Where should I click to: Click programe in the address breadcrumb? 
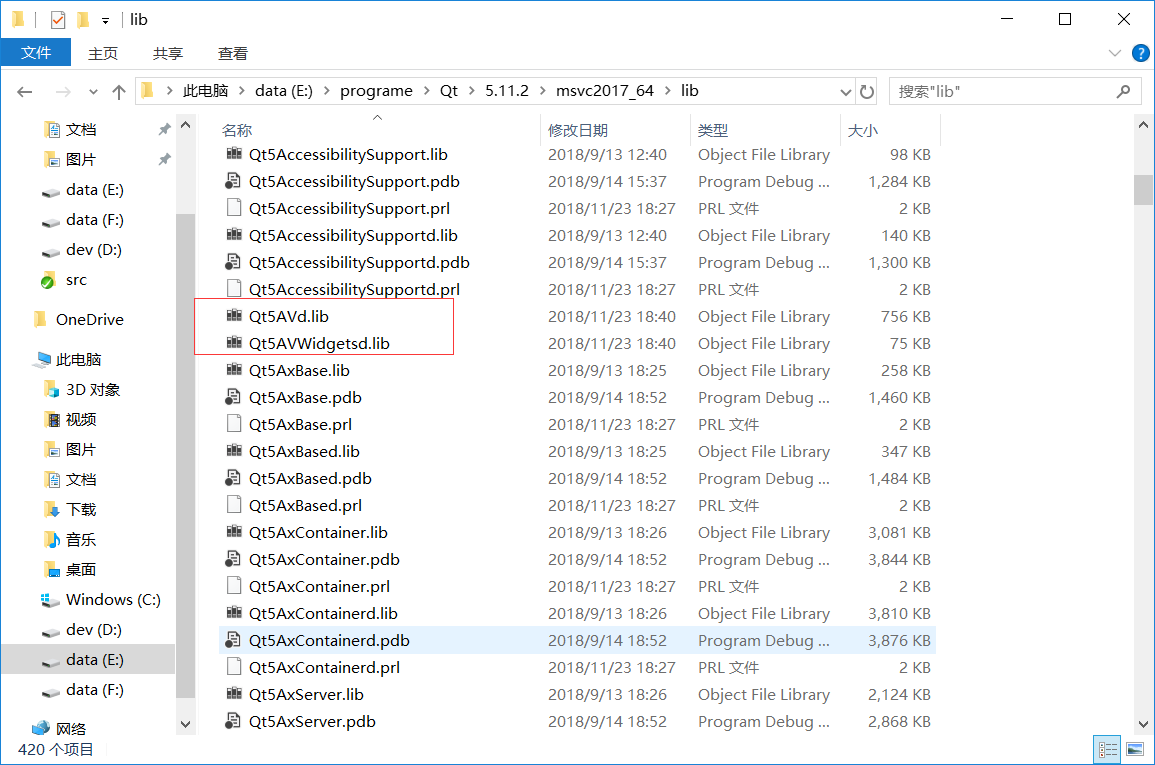(376, 91)
